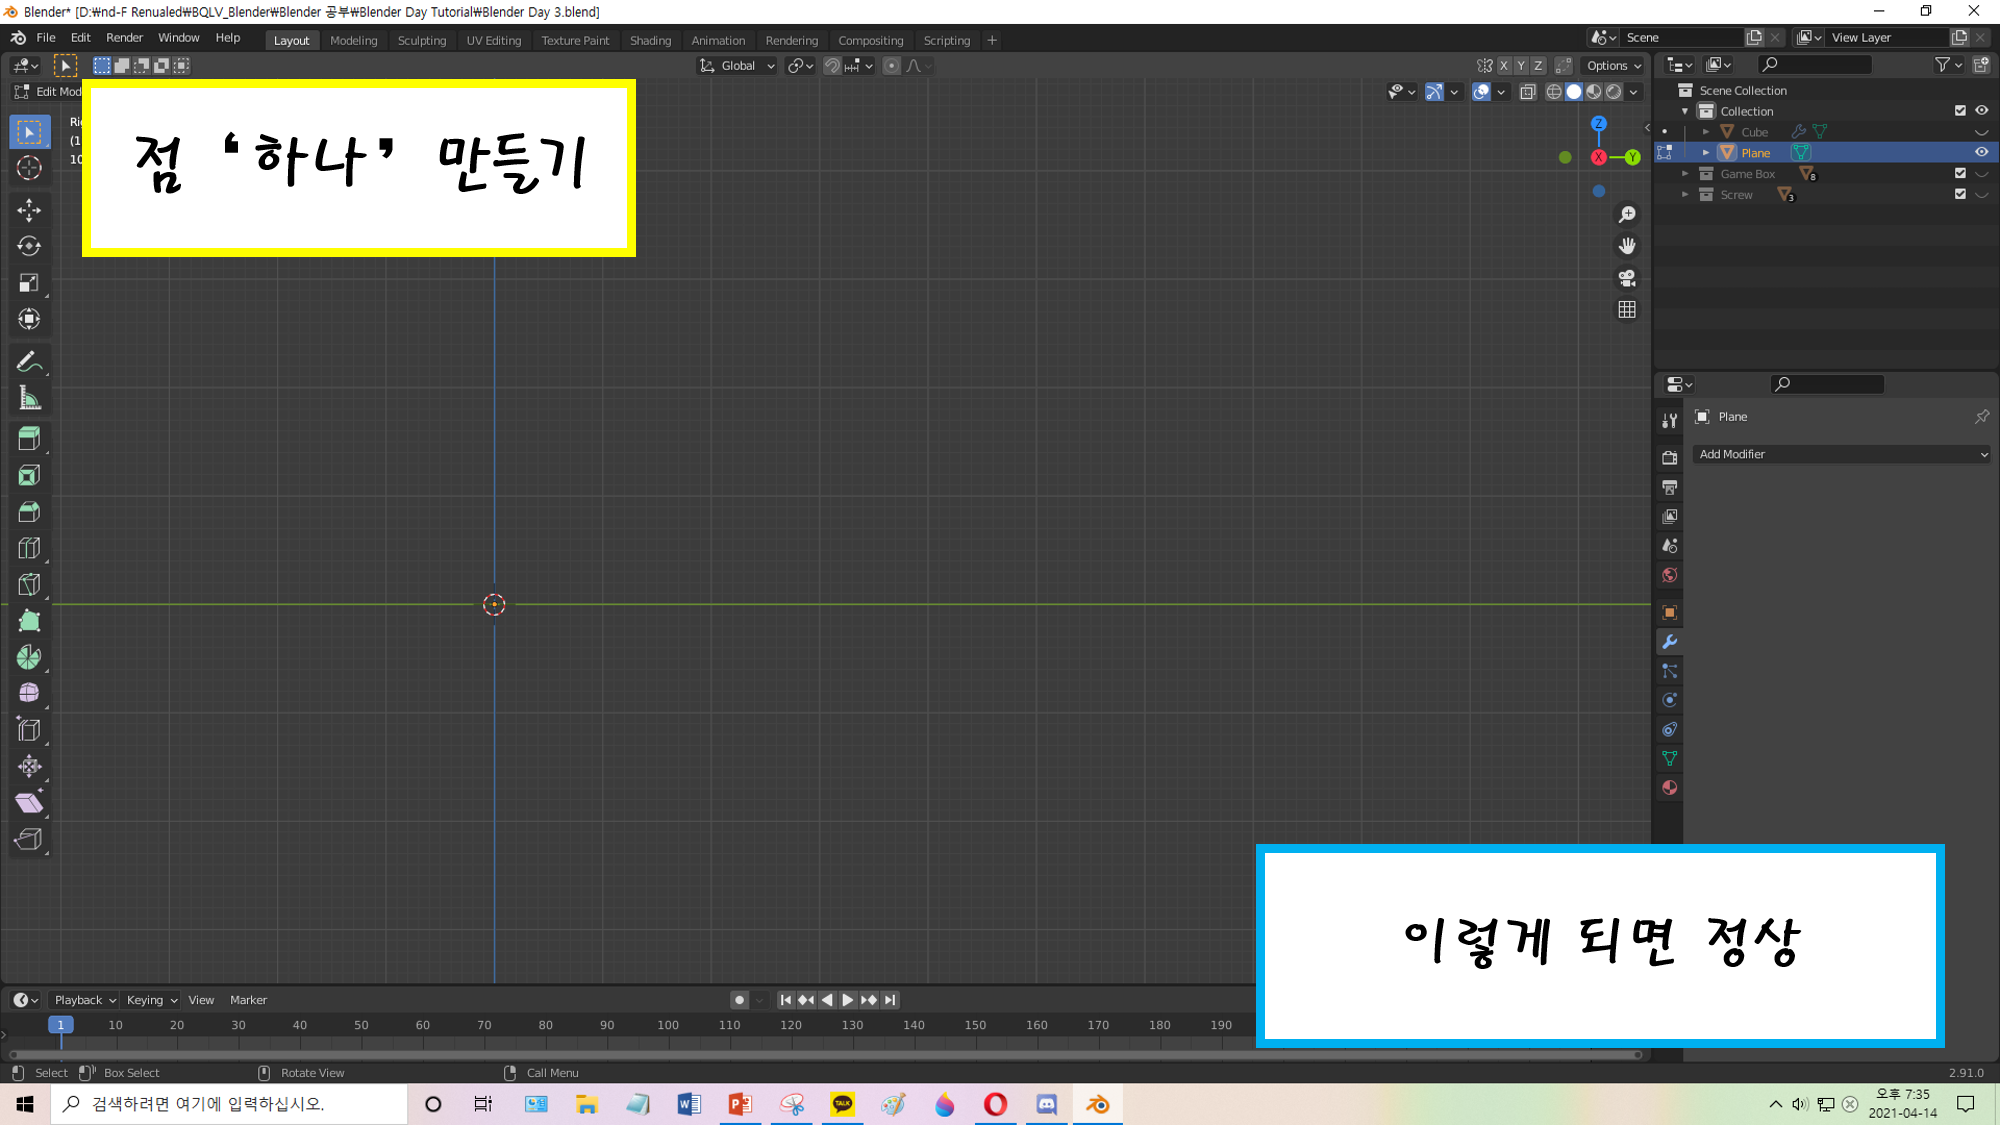Select the Rip Region tool
This screenshot has height=1125, width=2000.
pyautogui.click(x=29, y=840)
